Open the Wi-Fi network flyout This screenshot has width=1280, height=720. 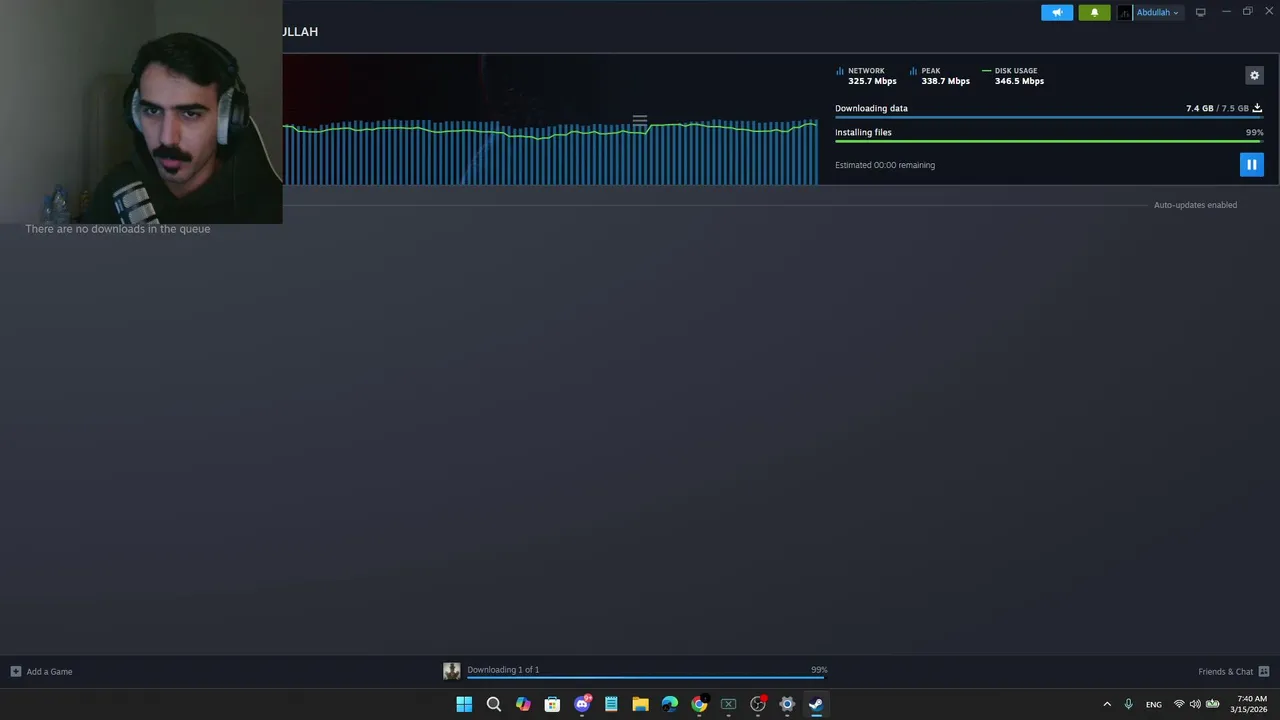pyautogui.click(x=1179, y=704)
